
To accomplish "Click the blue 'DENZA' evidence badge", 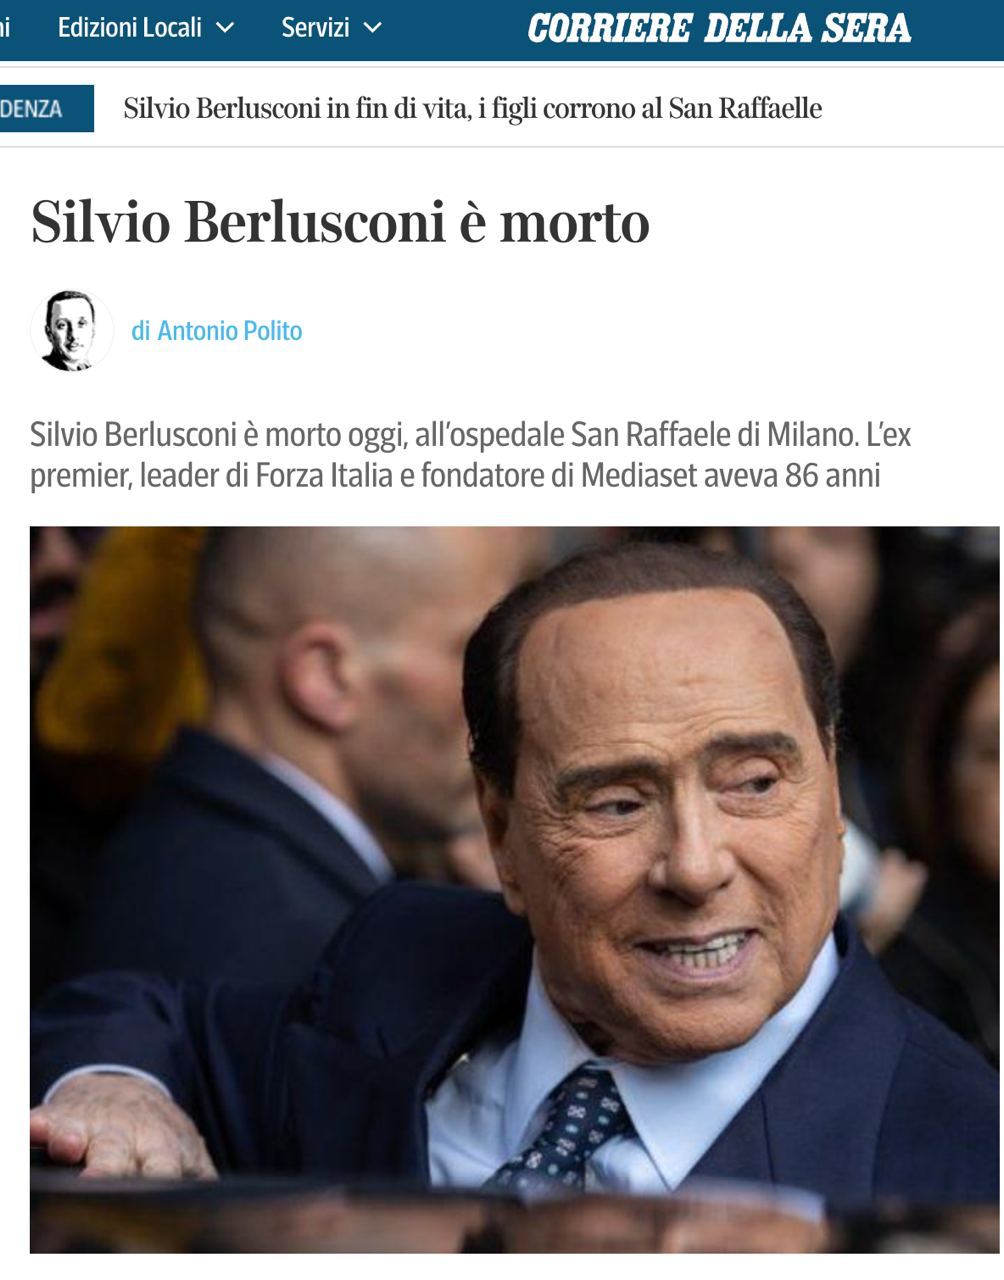I will [x=46, y=109].
